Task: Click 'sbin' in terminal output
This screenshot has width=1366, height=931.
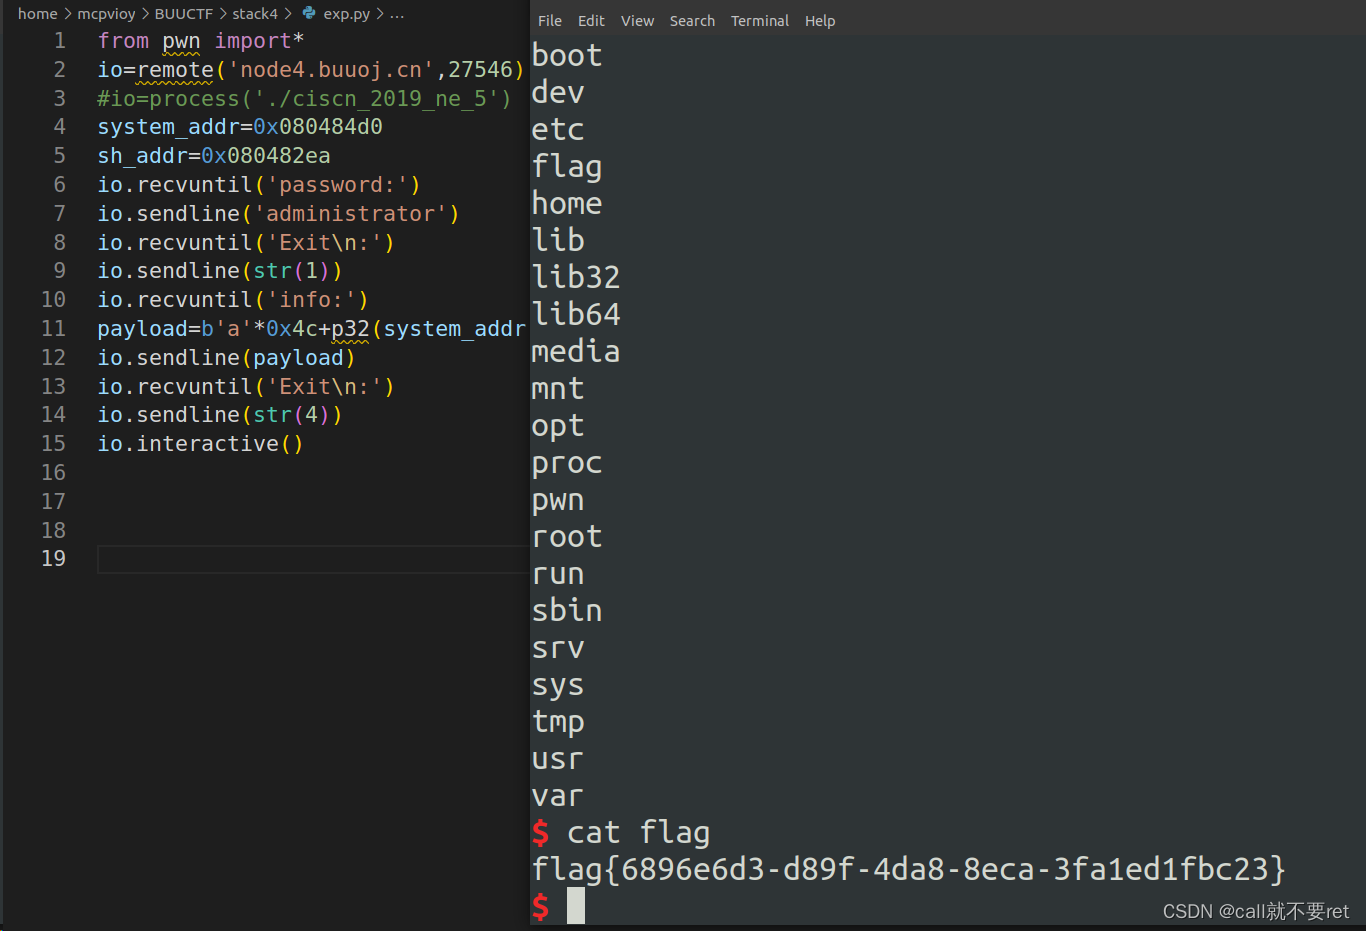Action: (567, 610)
